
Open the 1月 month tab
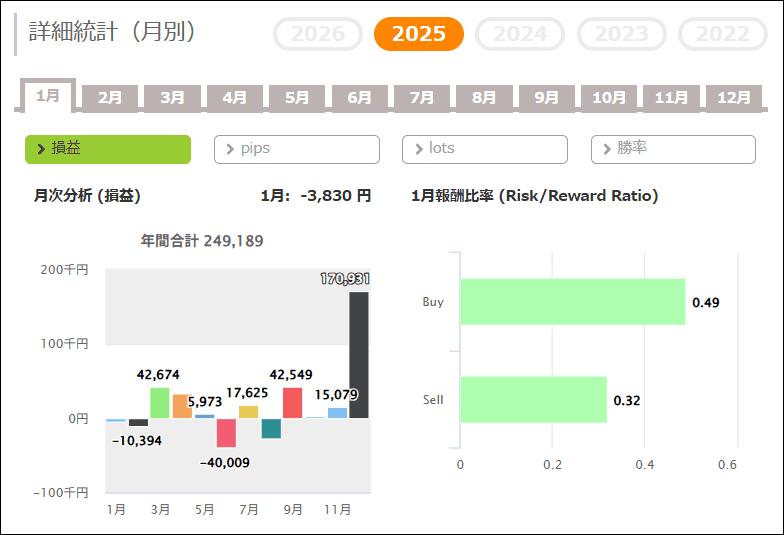(48, 96)
